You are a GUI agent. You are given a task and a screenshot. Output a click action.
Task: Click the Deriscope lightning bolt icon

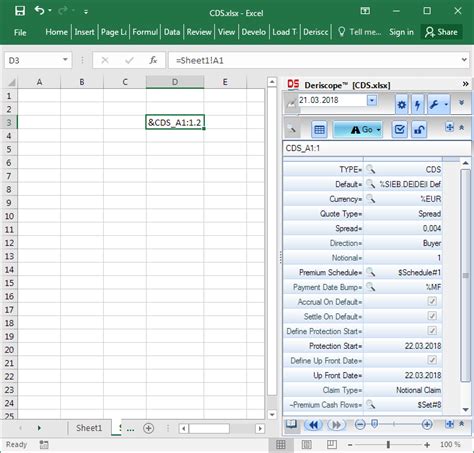point(418,105)
